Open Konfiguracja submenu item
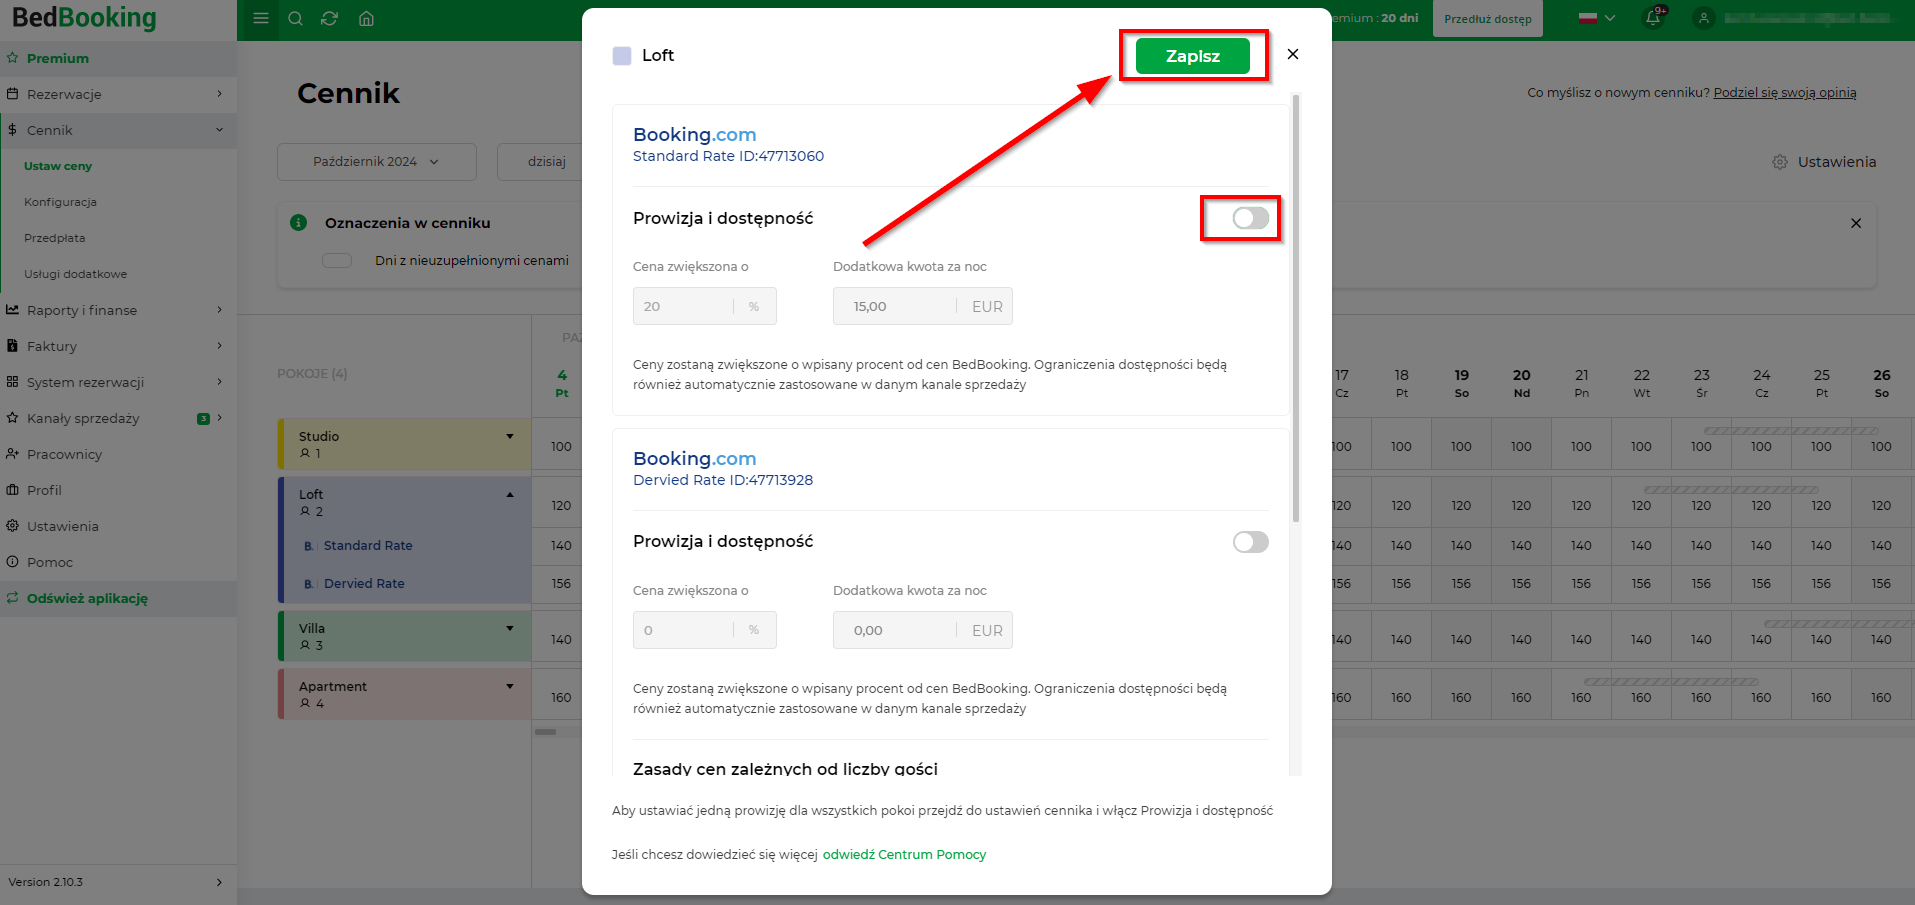This screenshot has height=905, width=1915. pos(60,202)
